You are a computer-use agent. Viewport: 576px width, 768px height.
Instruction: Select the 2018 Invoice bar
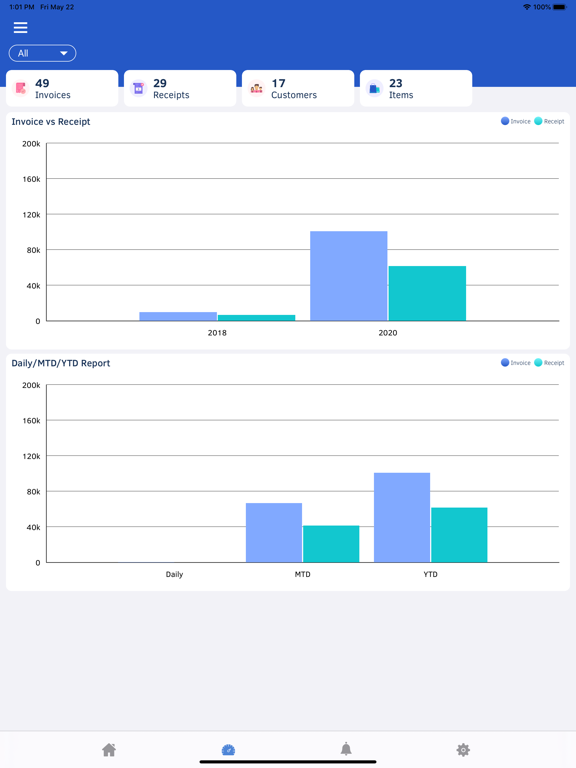(x=178, y=316)
